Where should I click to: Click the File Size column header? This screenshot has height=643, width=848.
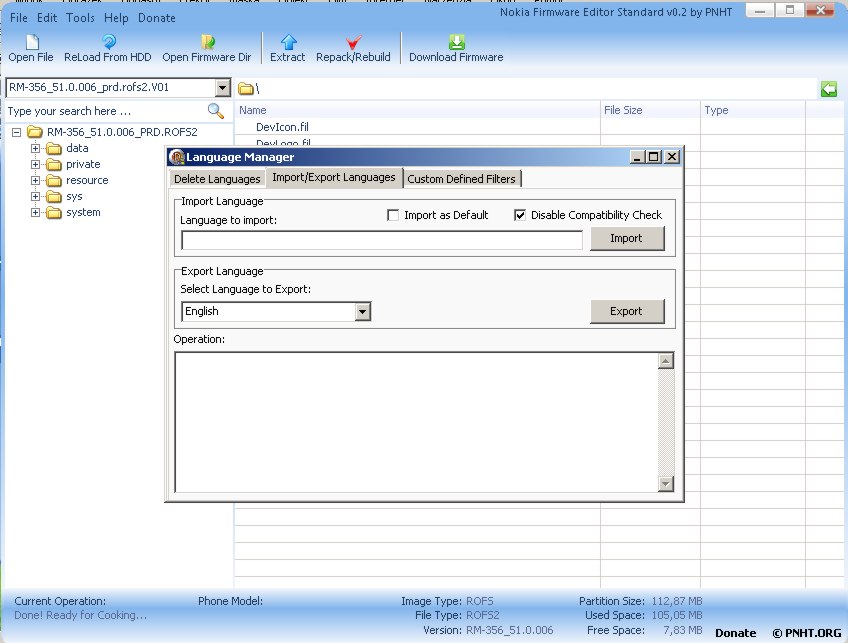650,110
